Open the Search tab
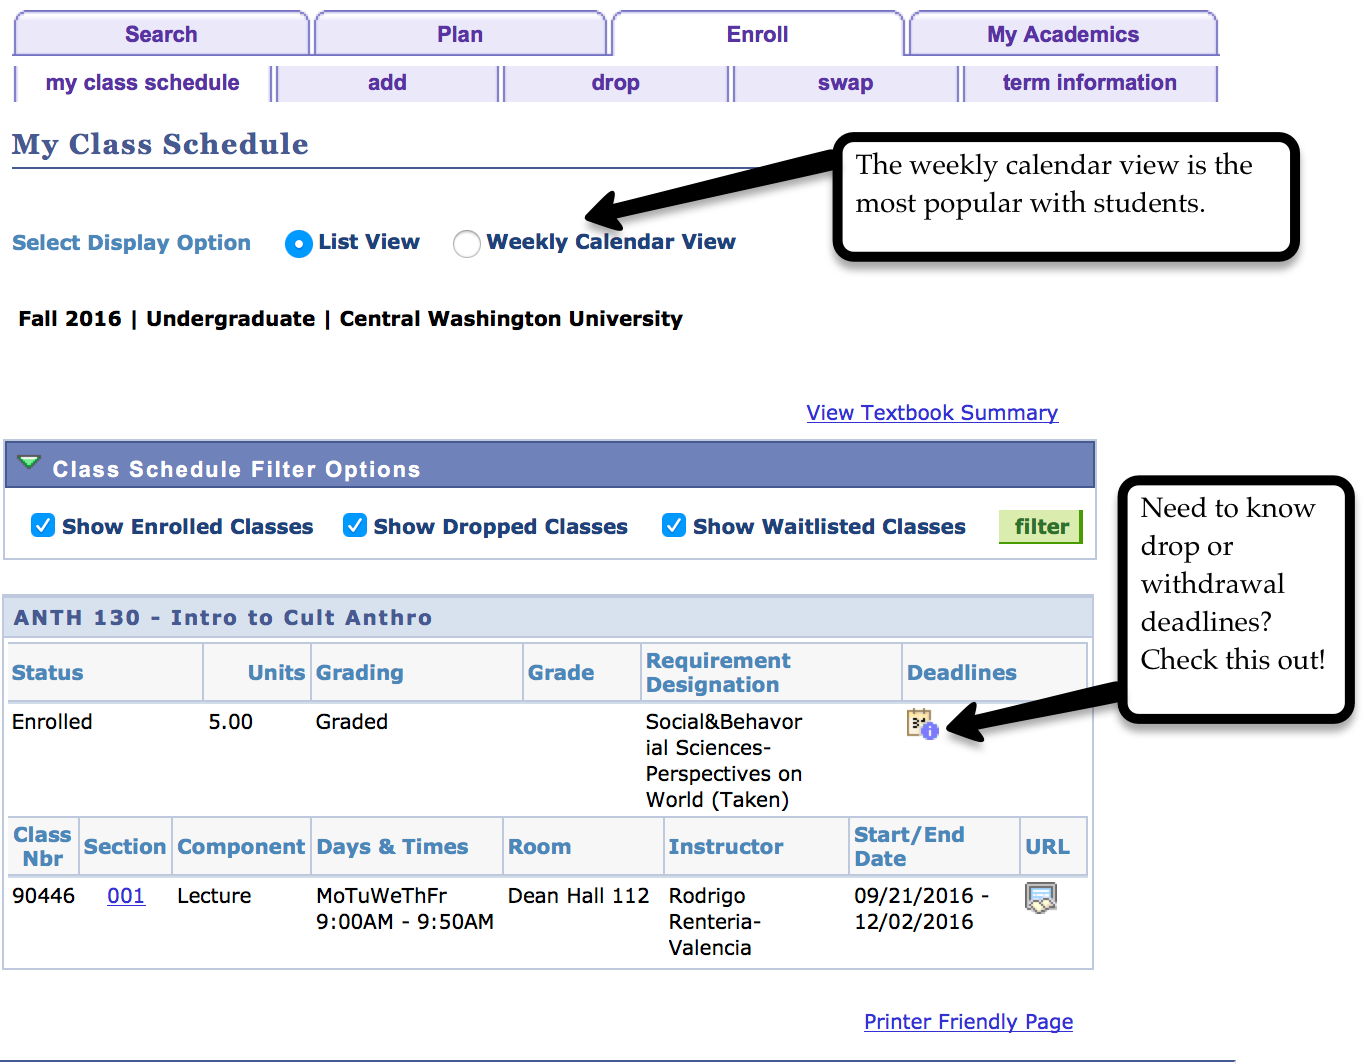 161,34
